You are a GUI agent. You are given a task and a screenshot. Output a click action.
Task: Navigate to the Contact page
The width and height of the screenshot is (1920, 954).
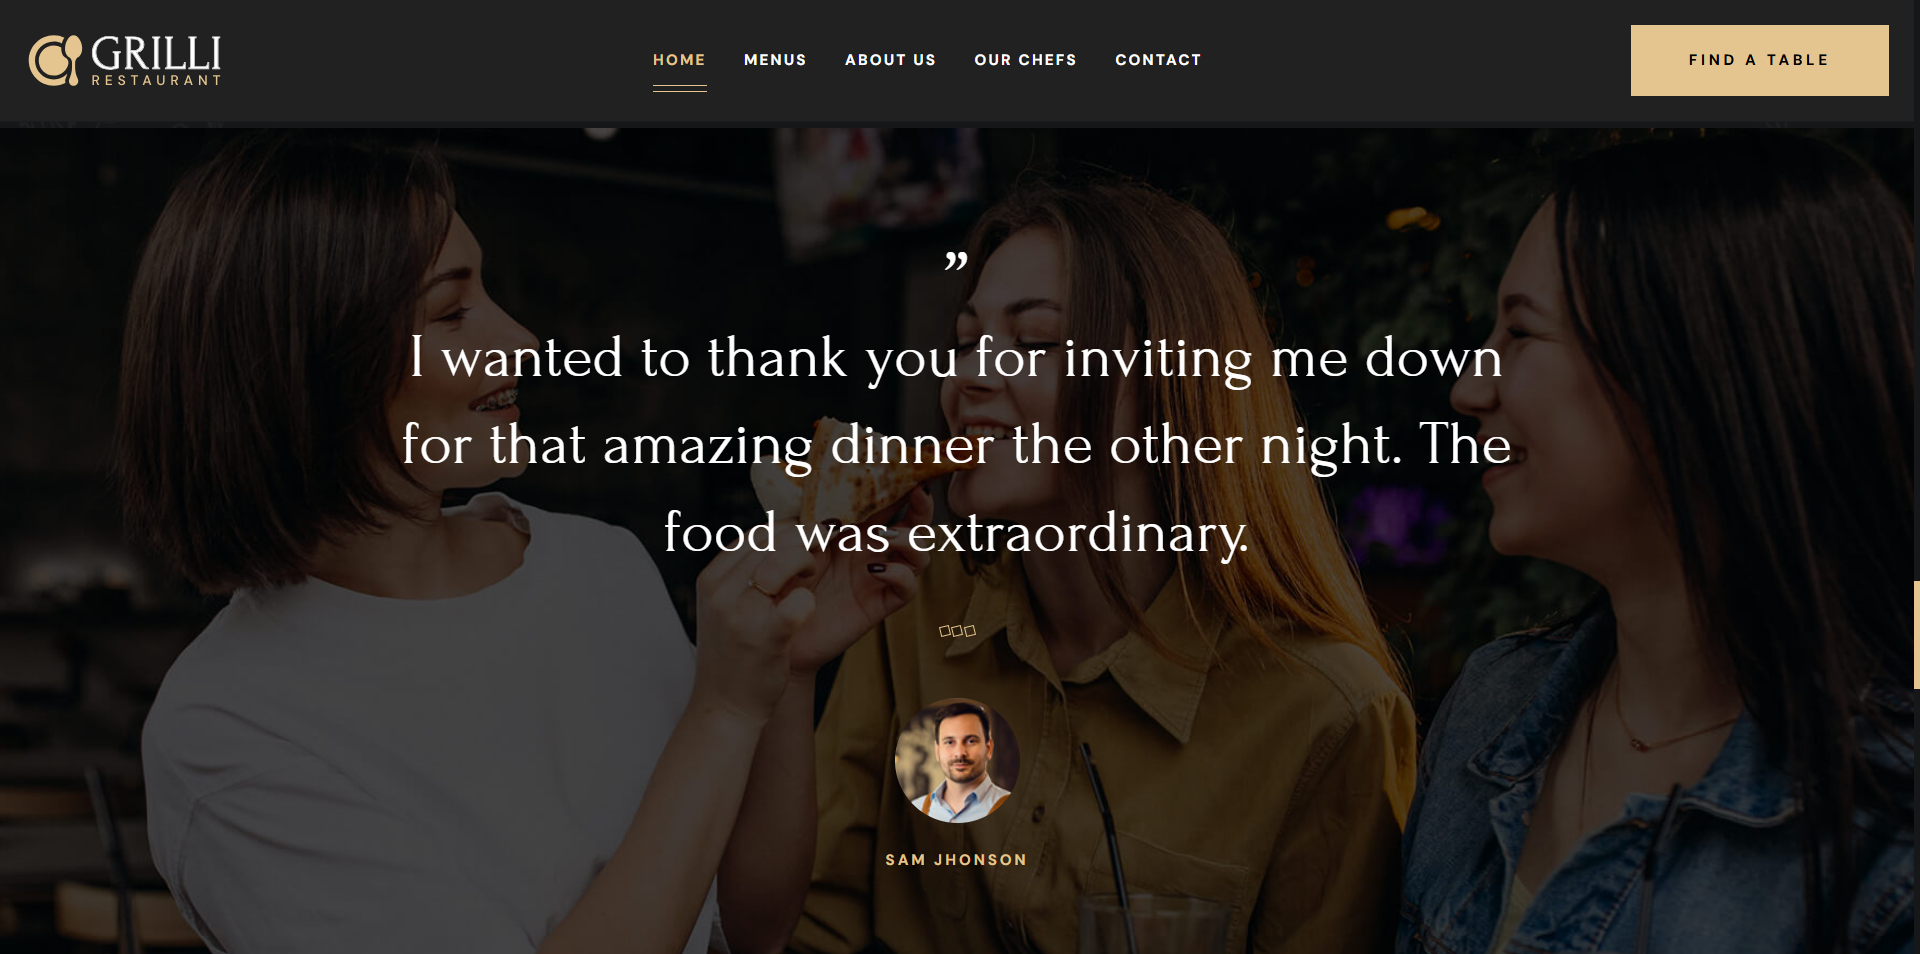coord(1158,60)
